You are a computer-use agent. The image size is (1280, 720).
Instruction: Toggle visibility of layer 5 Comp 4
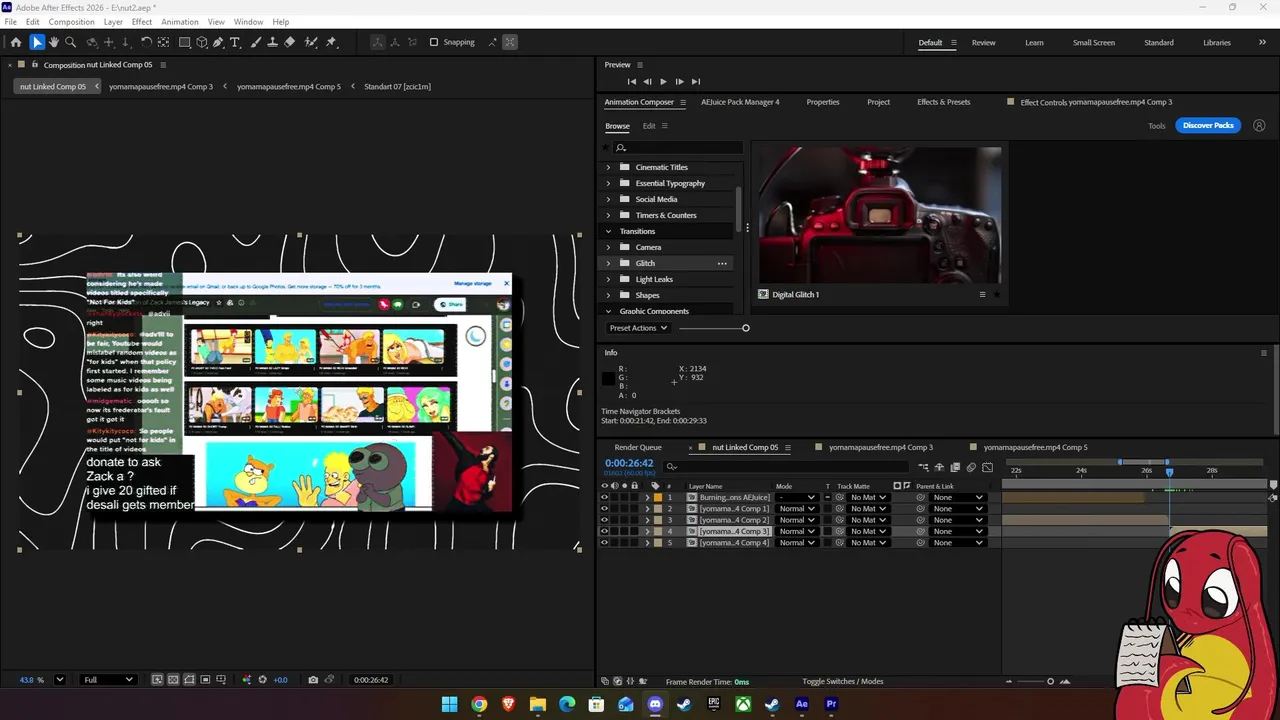click(x=604, y=542)
